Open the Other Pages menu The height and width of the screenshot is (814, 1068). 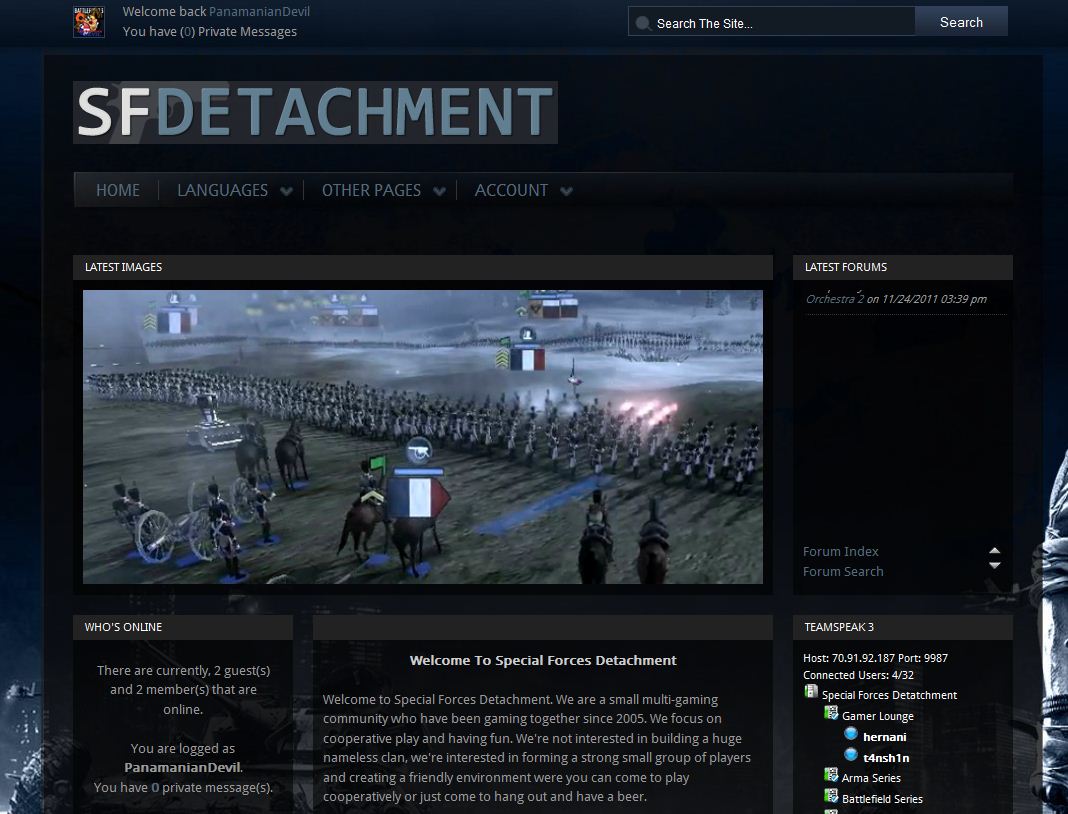tap(371, 190)
